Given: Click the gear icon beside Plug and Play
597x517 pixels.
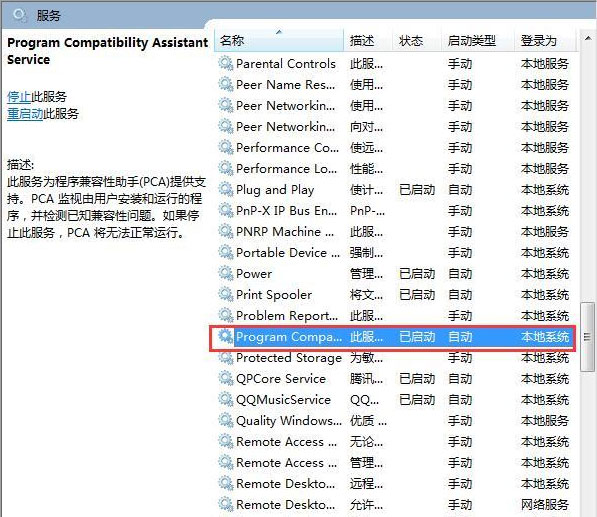Looking at the screenshot, I should click(225, 189).
